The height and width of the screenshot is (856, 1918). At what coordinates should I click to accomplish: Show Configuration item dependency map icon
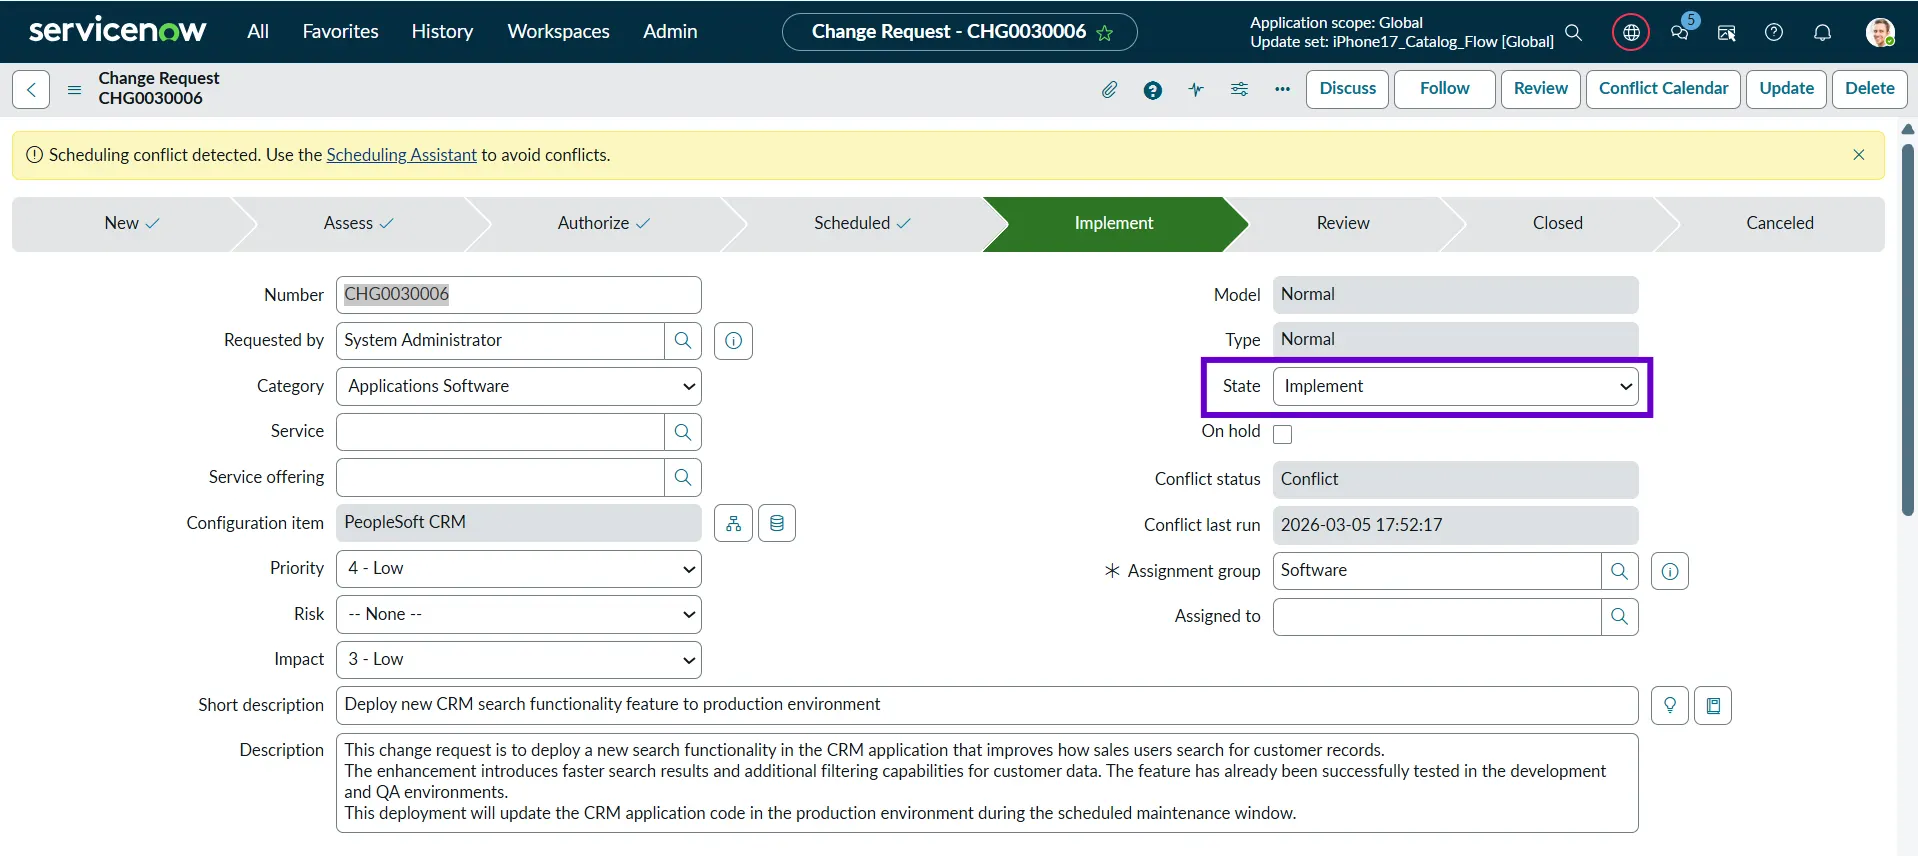[x=733, y=524]
